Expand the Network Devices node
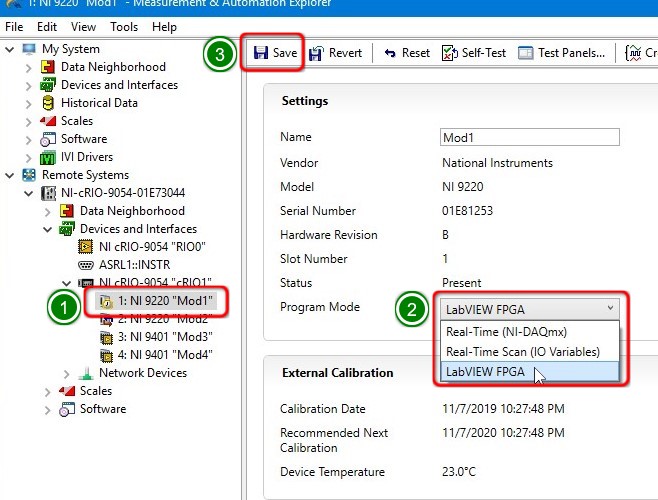Screen dimensions: 658x500 66,374
